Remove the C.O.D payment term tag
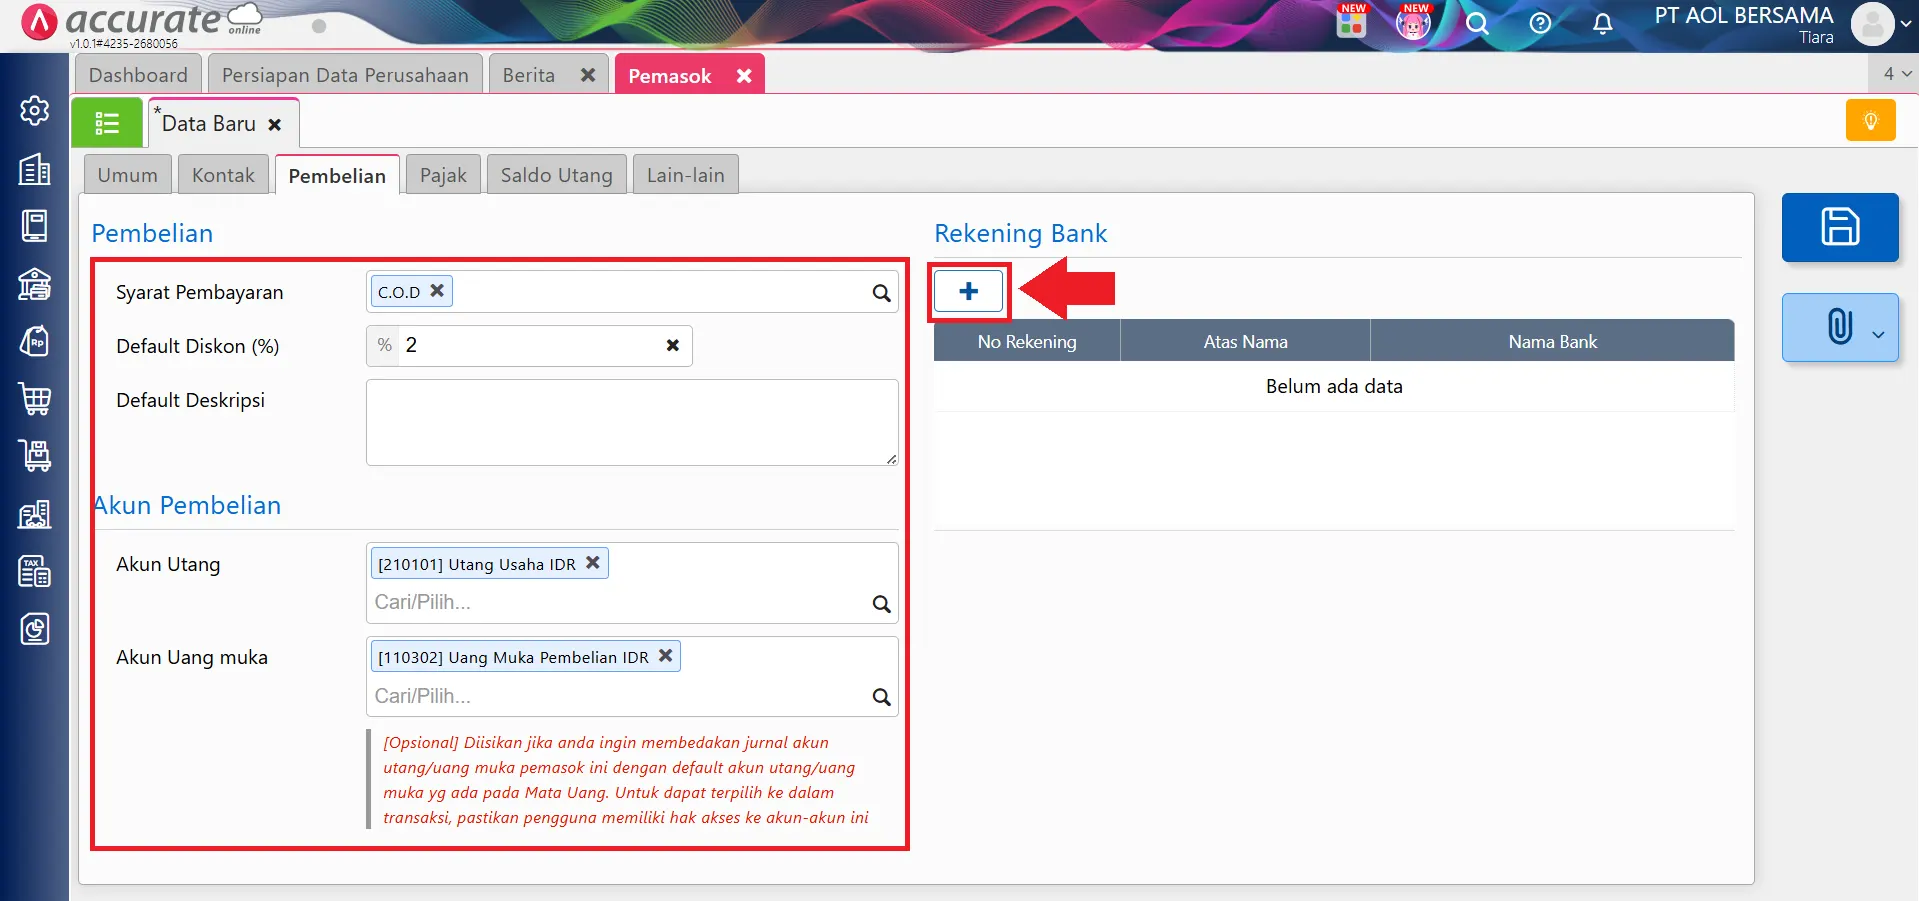Image resolution: width=1919 pixels, height=901 pixels. (x=437, y=291)
